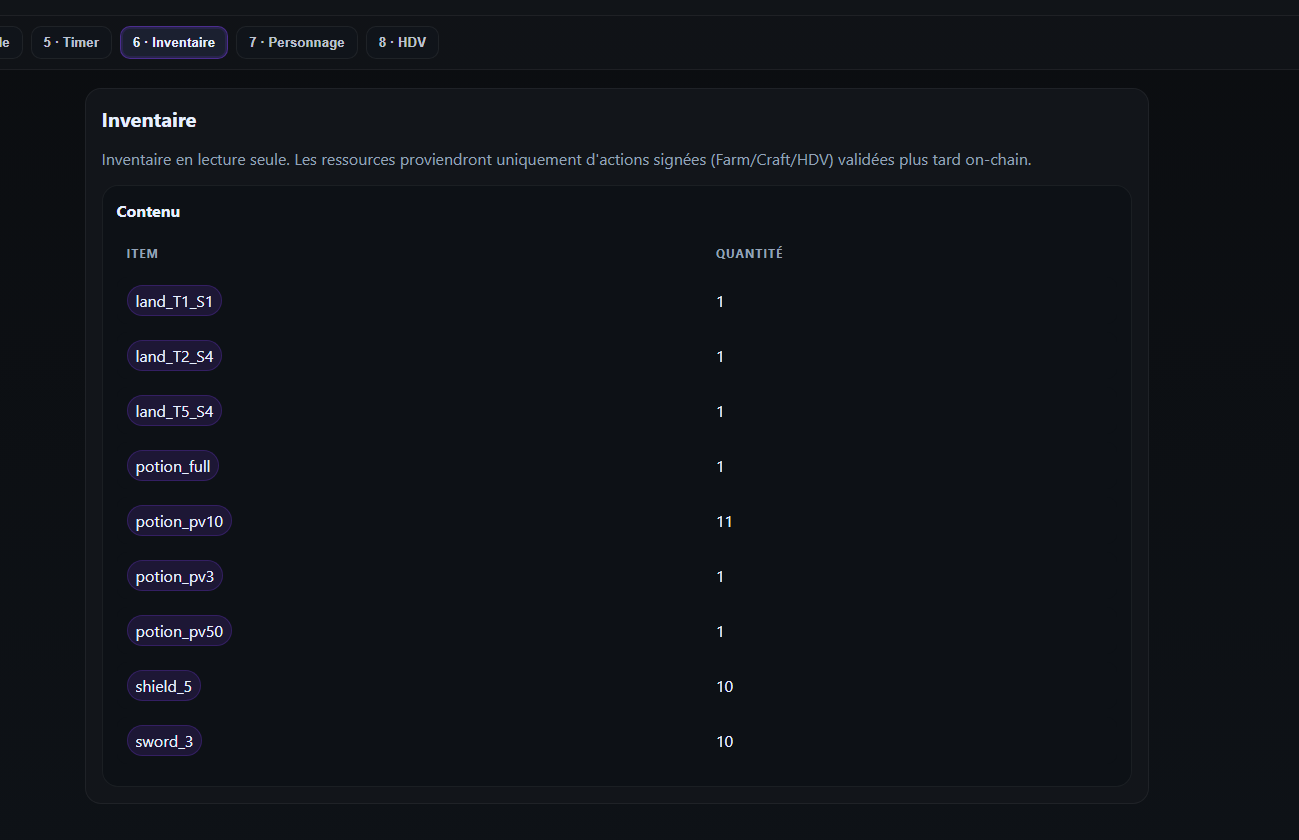Click the sword_3 item badge
The height and width of the screenshot is (840, 1299).
pyautogui.click(x=164, y=741)
